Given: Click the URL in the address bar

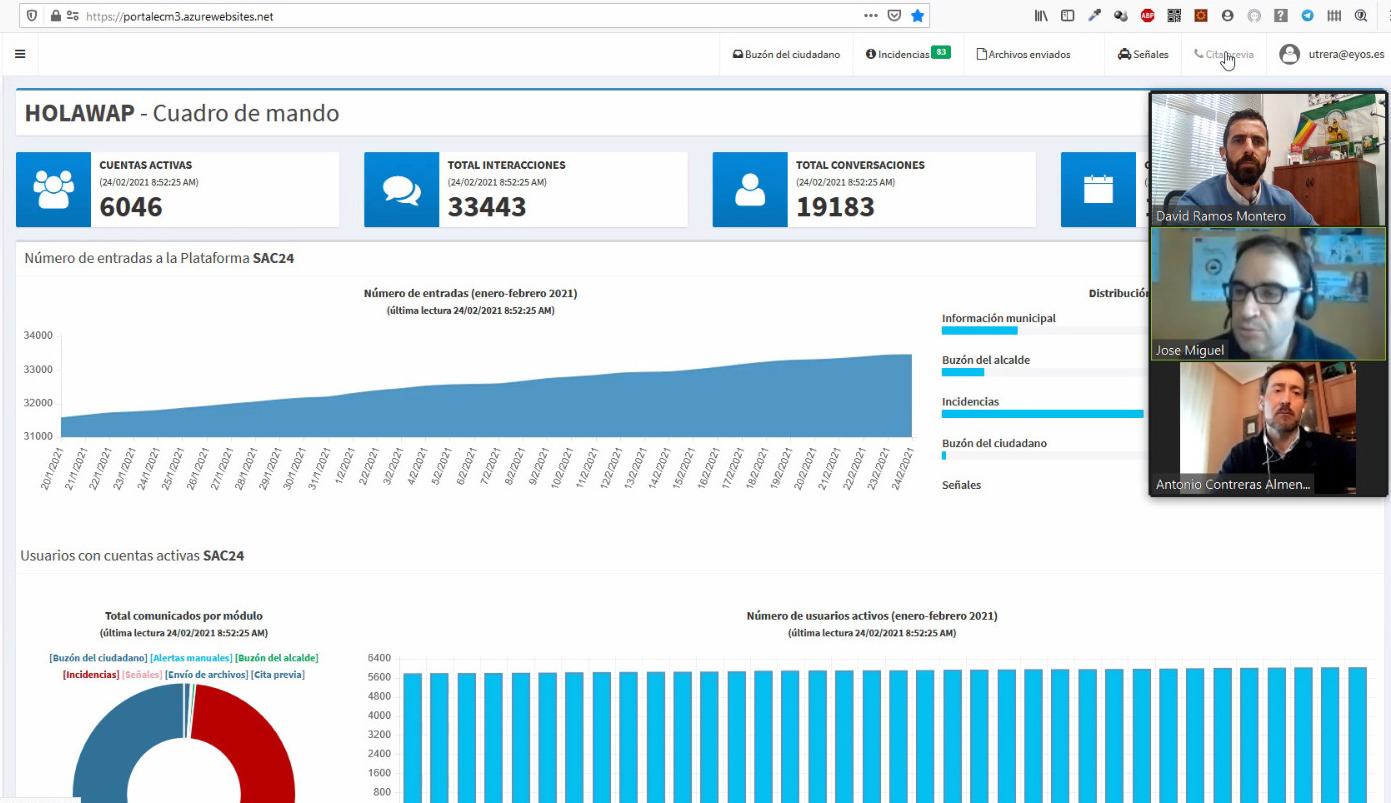Looking at the screenshot, I should (180, 16).
